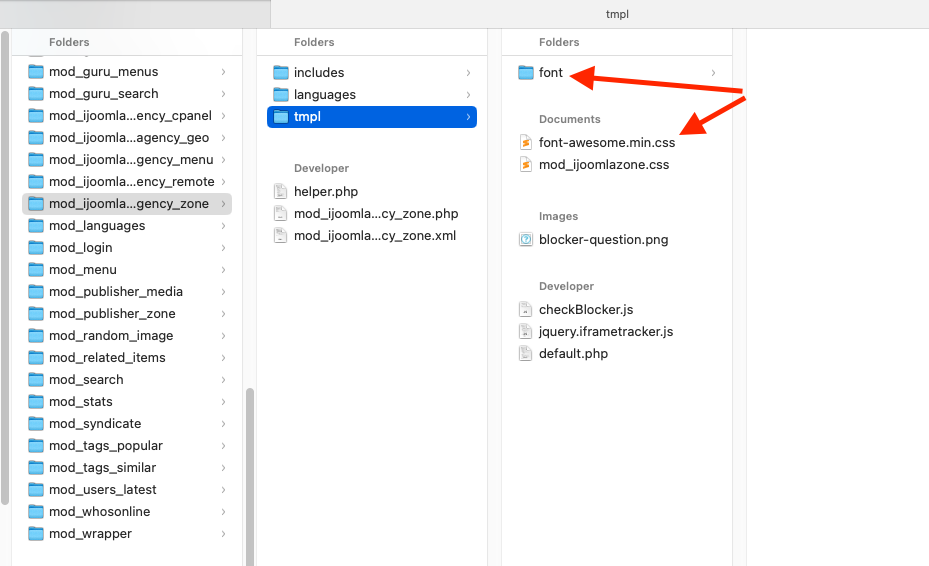This screenshot has height=566, width=929.
Task: Open the mod_search folder
Action: tap(86, 380)
